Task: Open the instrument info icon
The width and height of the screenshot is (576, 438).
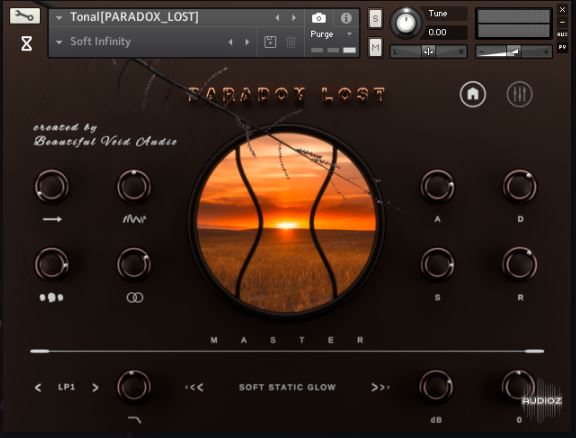Action: (346, 18)
